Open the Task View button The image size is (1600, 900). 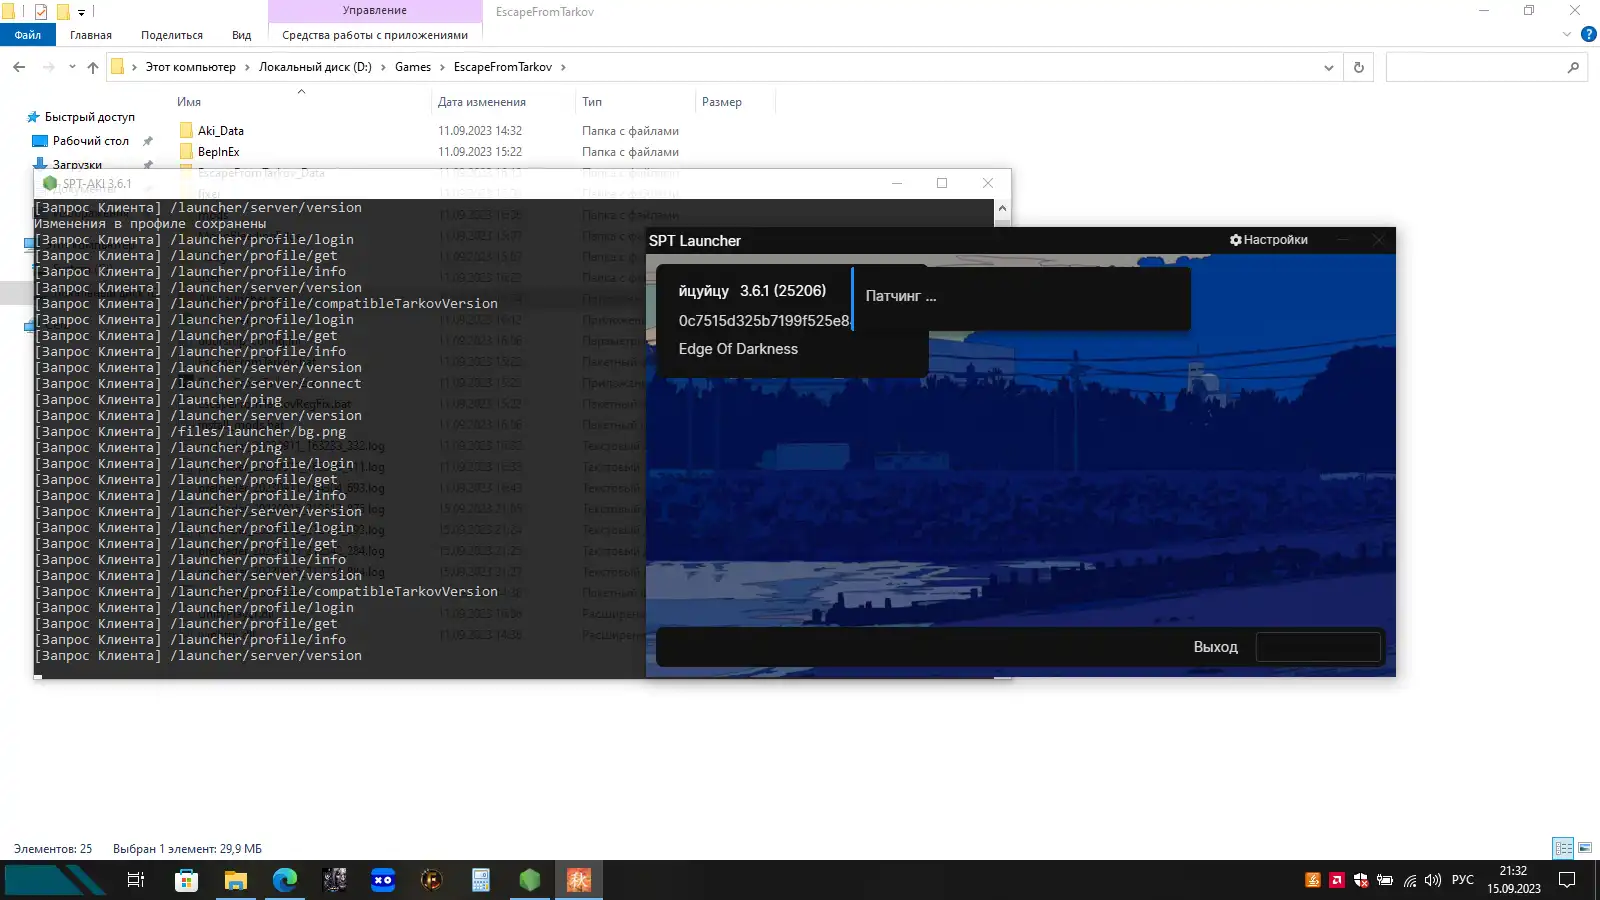click(136, 880)
